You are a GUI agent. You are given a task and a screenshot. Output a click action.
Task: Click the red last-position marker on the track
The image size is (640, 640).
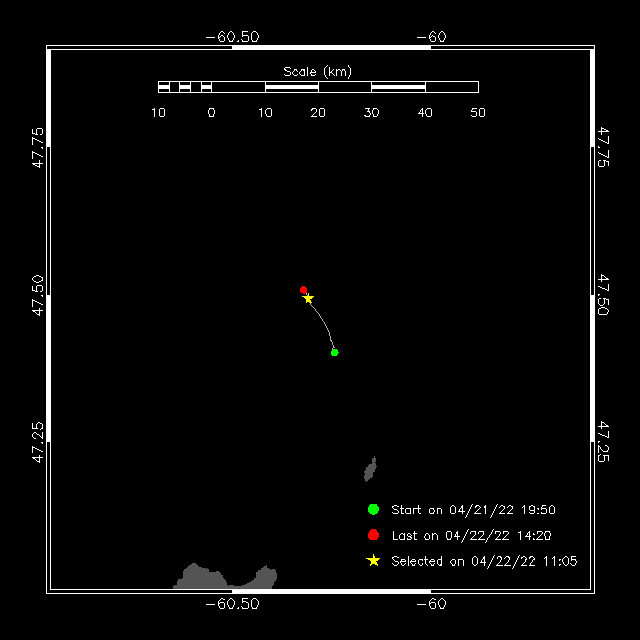click(303, 290)
